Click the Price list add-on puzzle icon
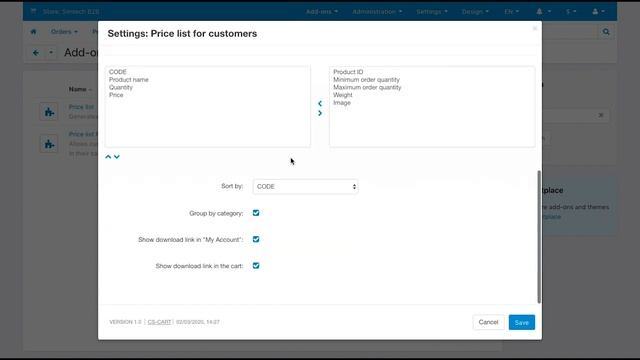Viewport: 640px width, 360px height. [49, 112]
